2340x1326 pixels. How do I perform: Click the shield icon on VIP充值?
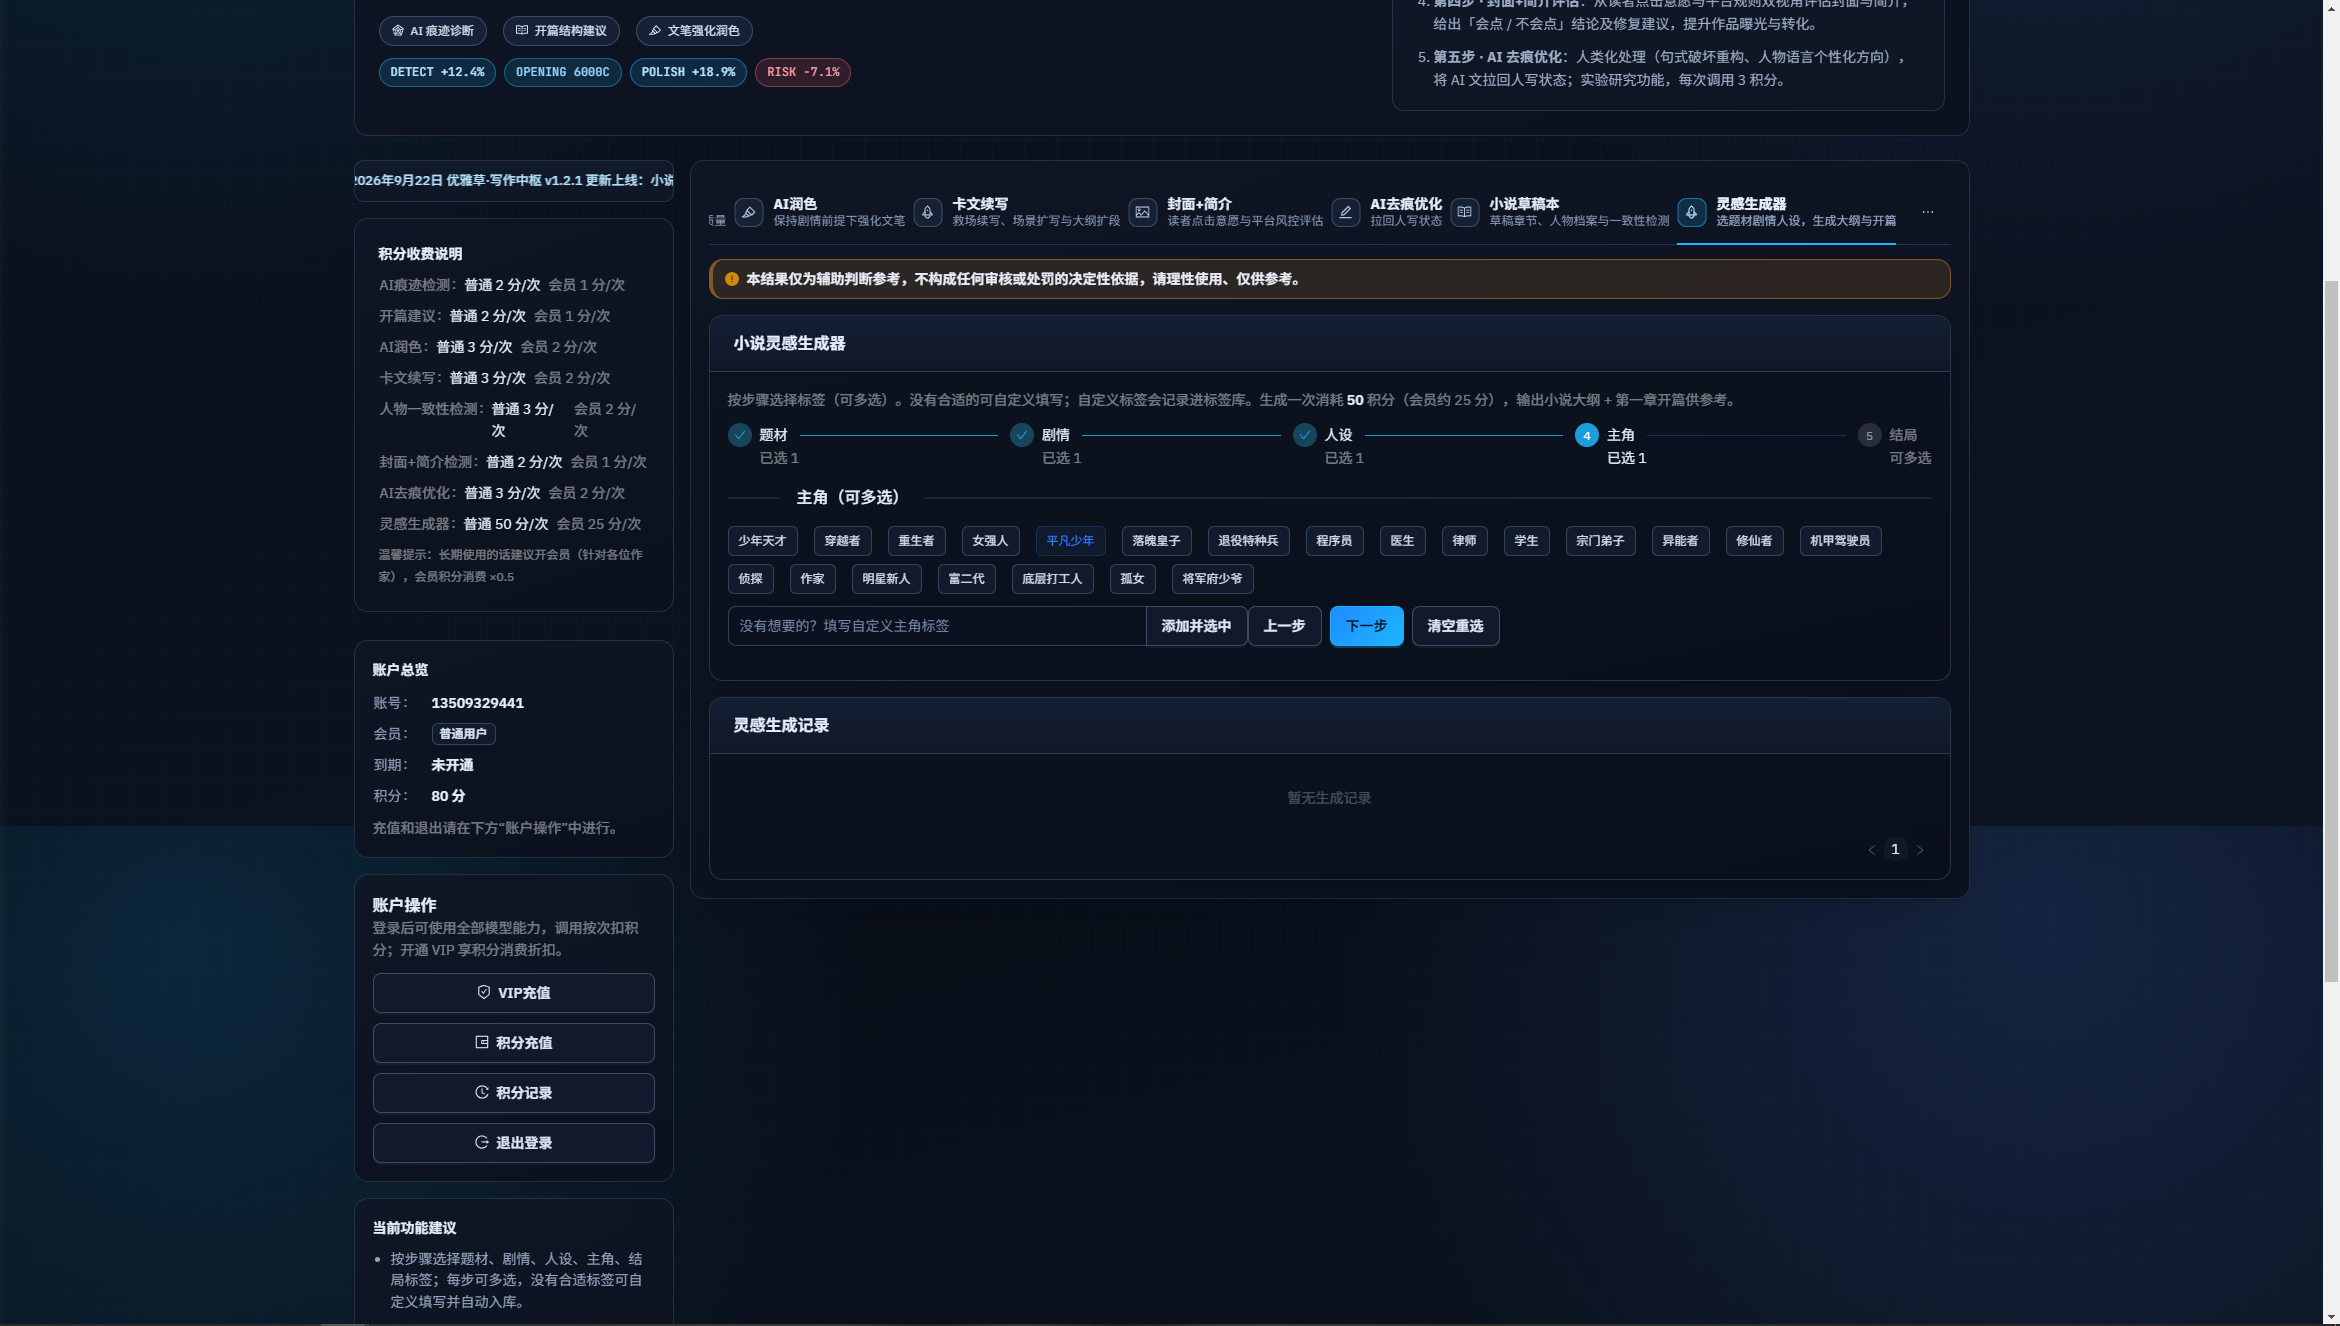484,992
